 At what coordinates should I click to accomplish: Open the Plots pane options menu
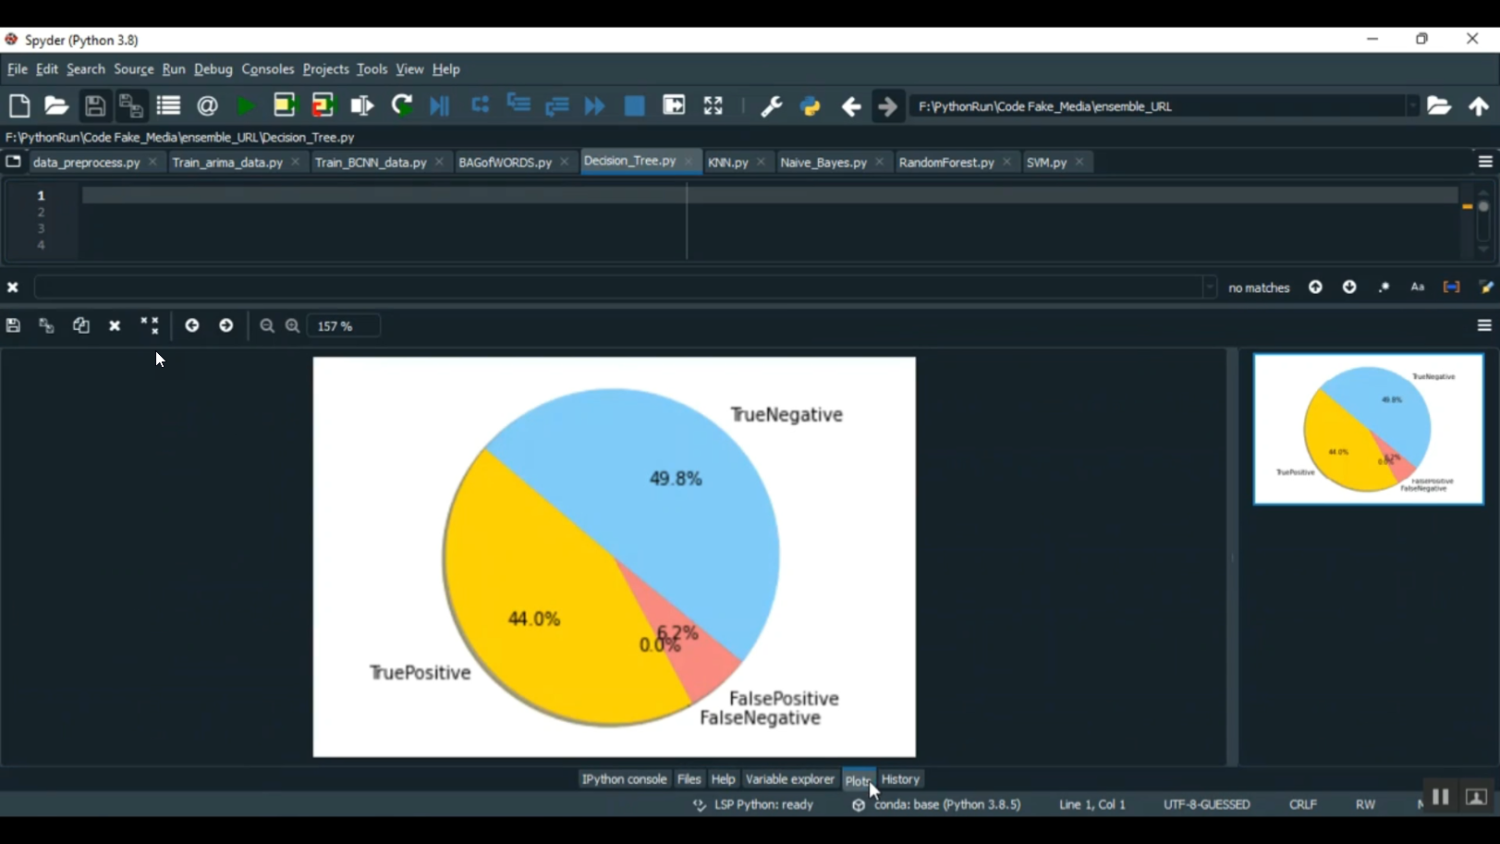pyautogui.click(x=1484, y=326)
